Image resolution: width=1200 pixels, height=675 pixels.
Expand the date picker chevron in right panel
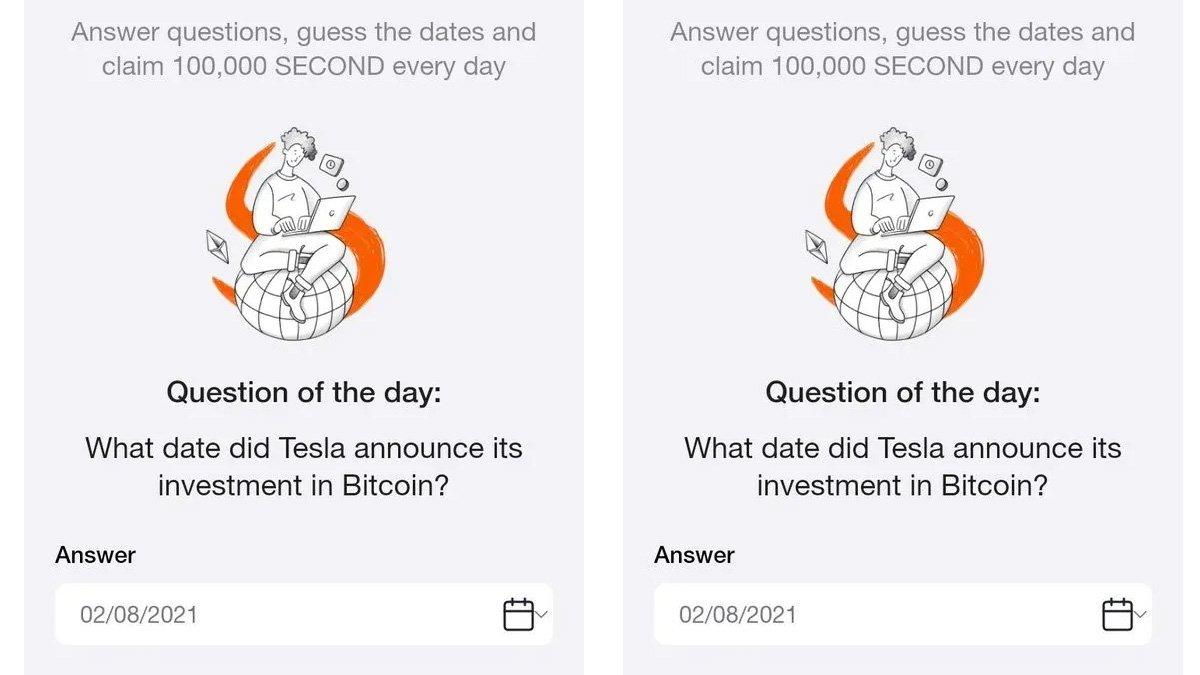coord(1141,614)
